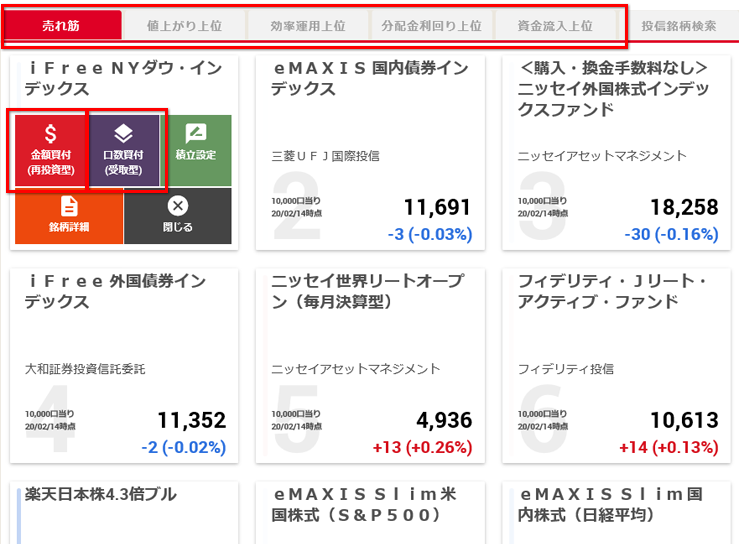The width and height of the screenshot is (739, 546).
Task: Click the price 11,691
Action: [437, 207]
